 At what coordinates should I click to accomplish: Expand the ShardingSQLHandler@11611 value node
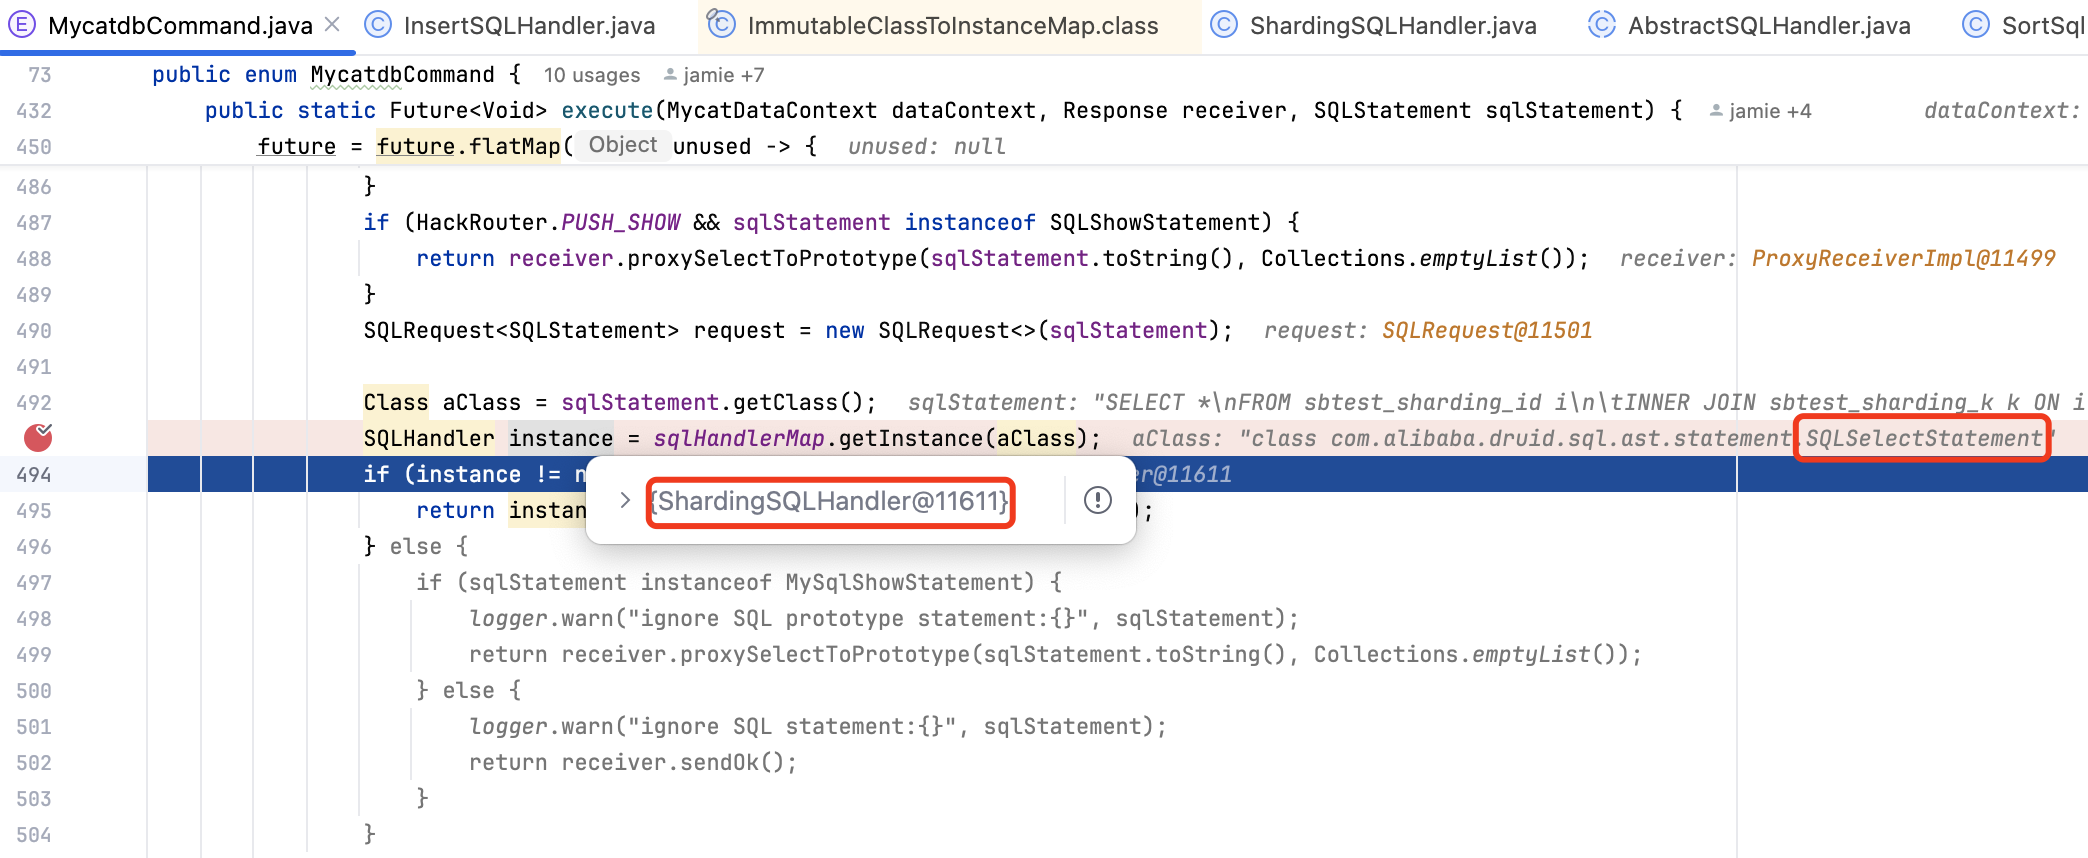pyautogui.click(x=625, y=500)
